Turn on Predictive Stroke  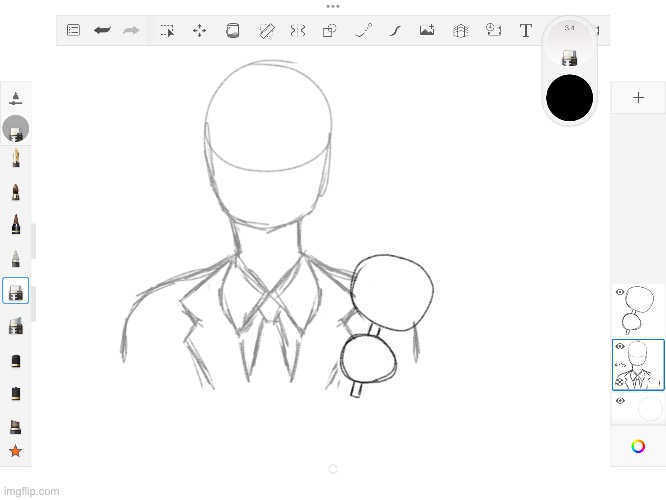(x=363, y=31)
